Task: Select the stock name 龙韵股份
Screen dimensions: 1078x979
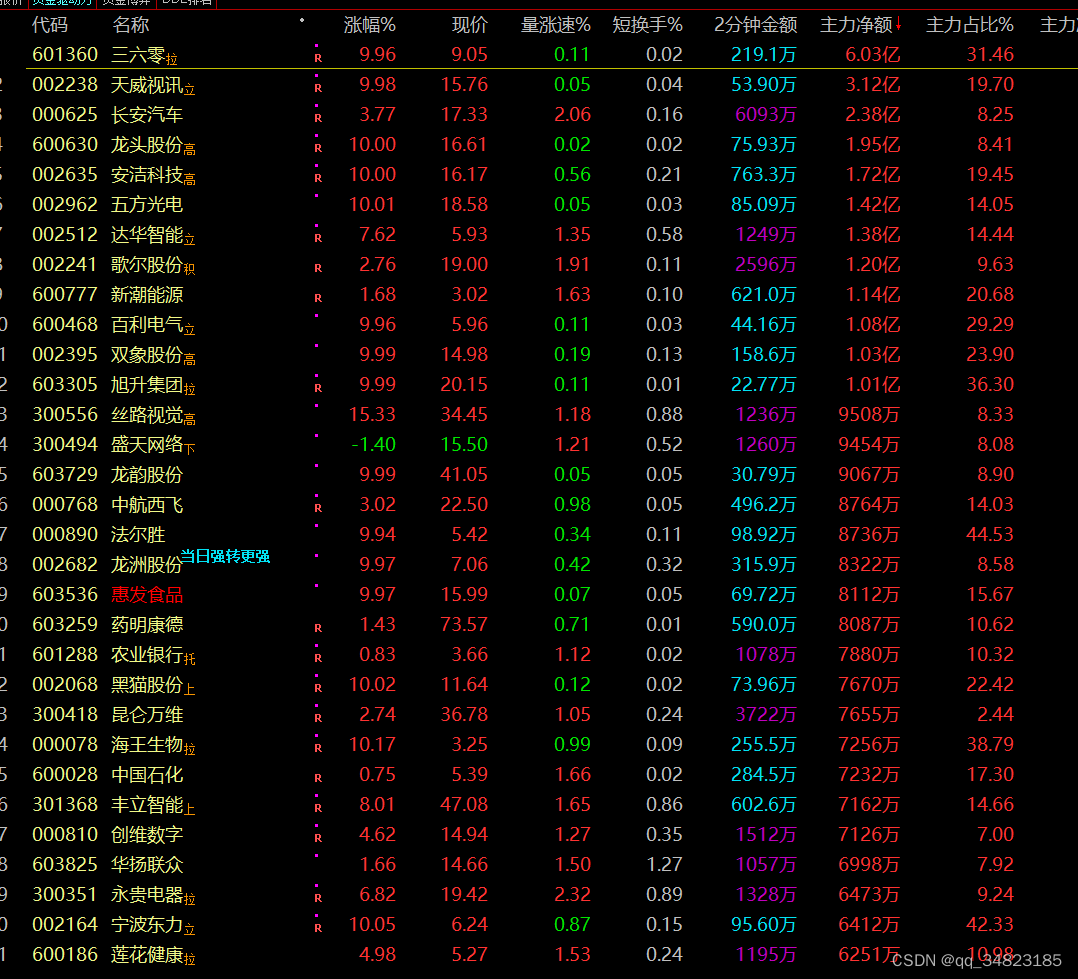Action: click(x=147, y=474)
